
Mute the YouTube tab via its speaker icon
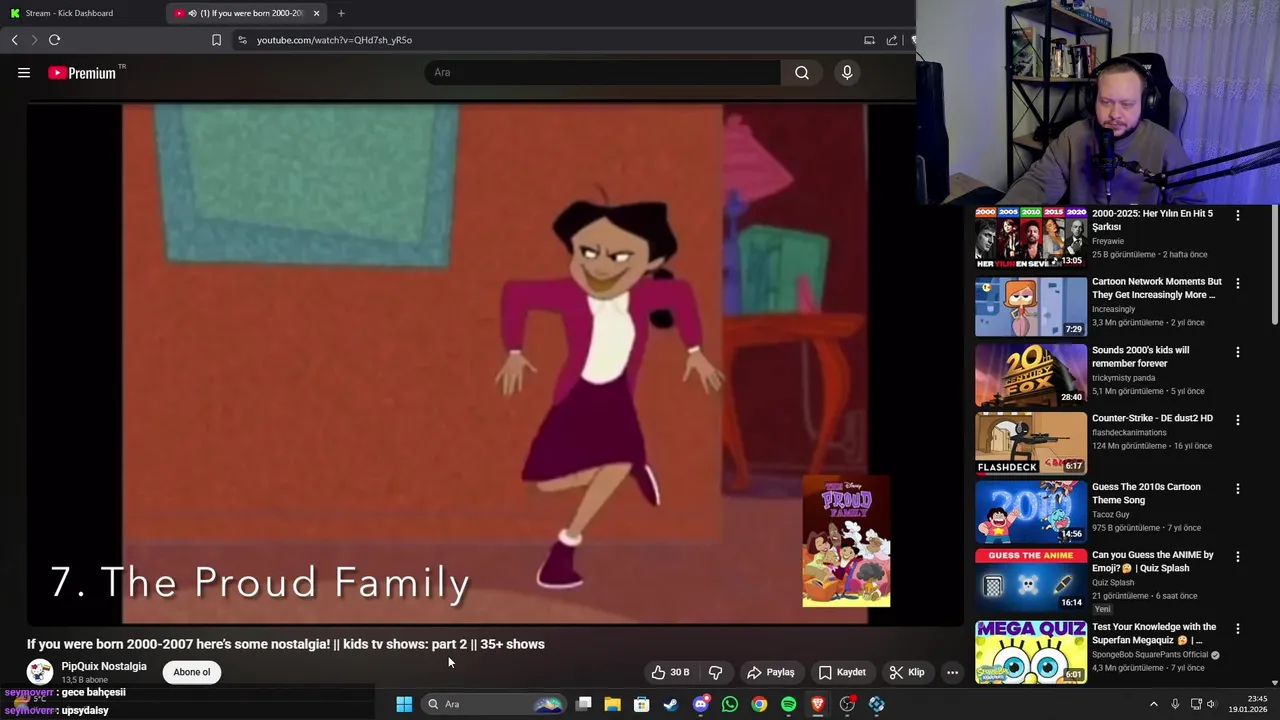click(x=192, y=13)
